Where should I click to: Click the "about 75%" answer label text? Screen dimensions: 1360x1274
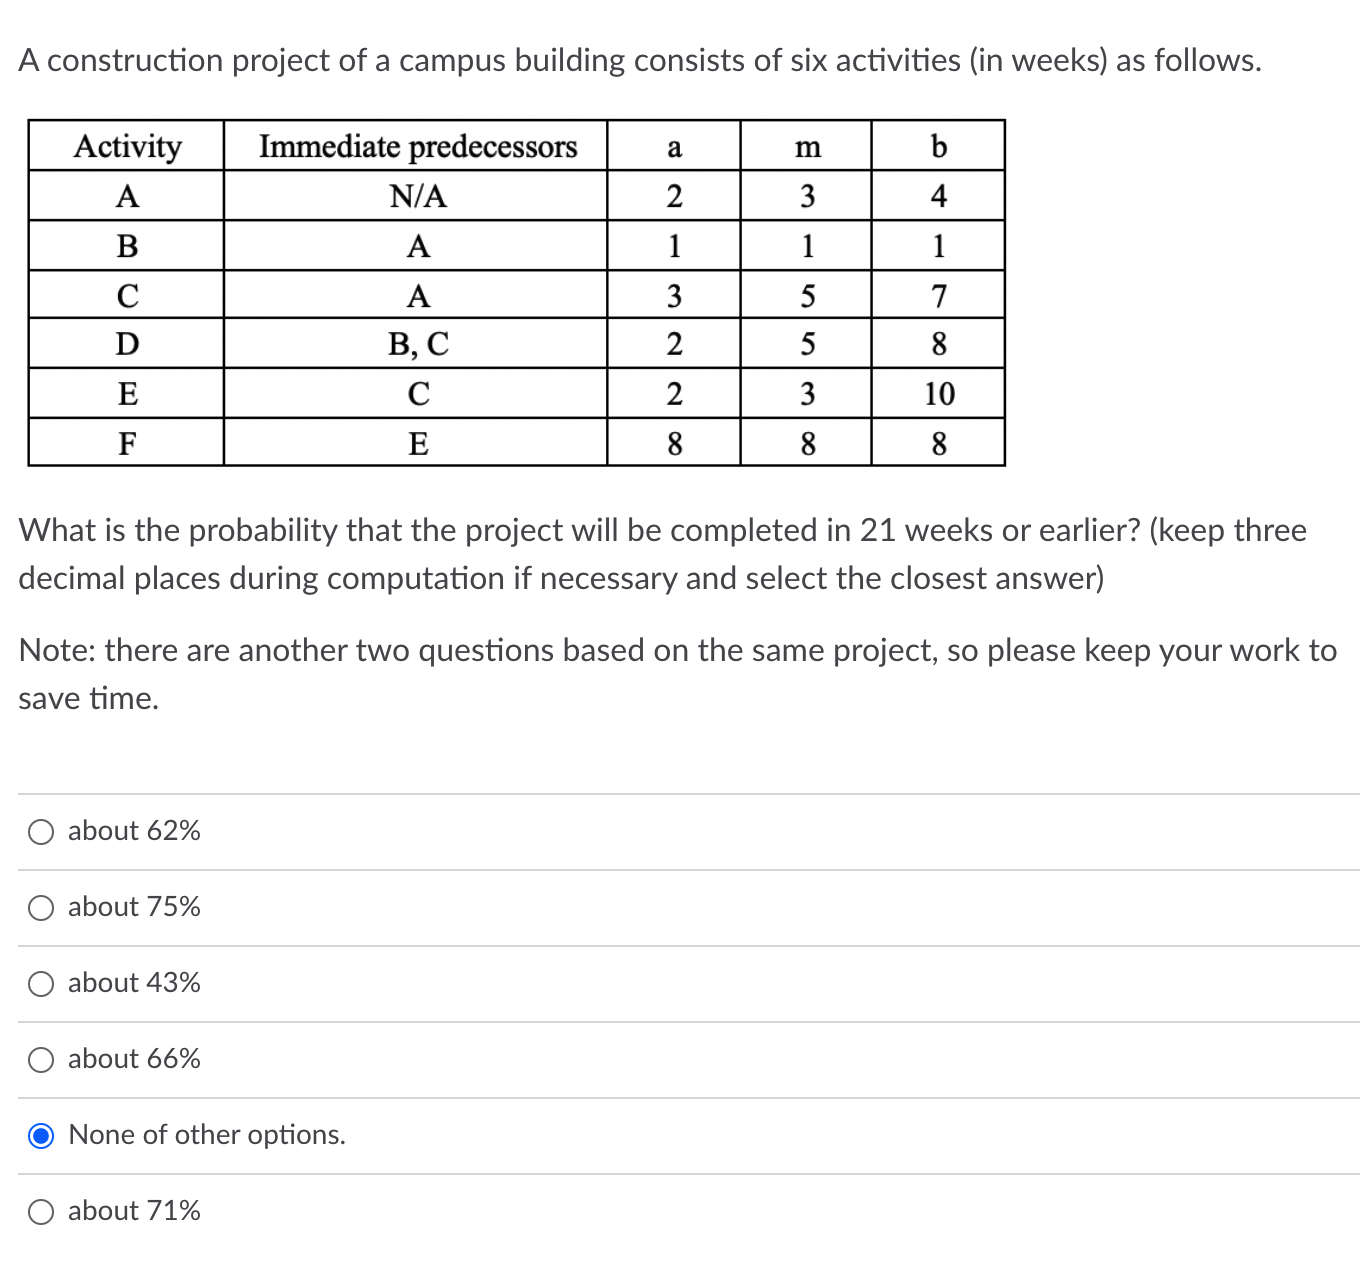tap(134, 907)
